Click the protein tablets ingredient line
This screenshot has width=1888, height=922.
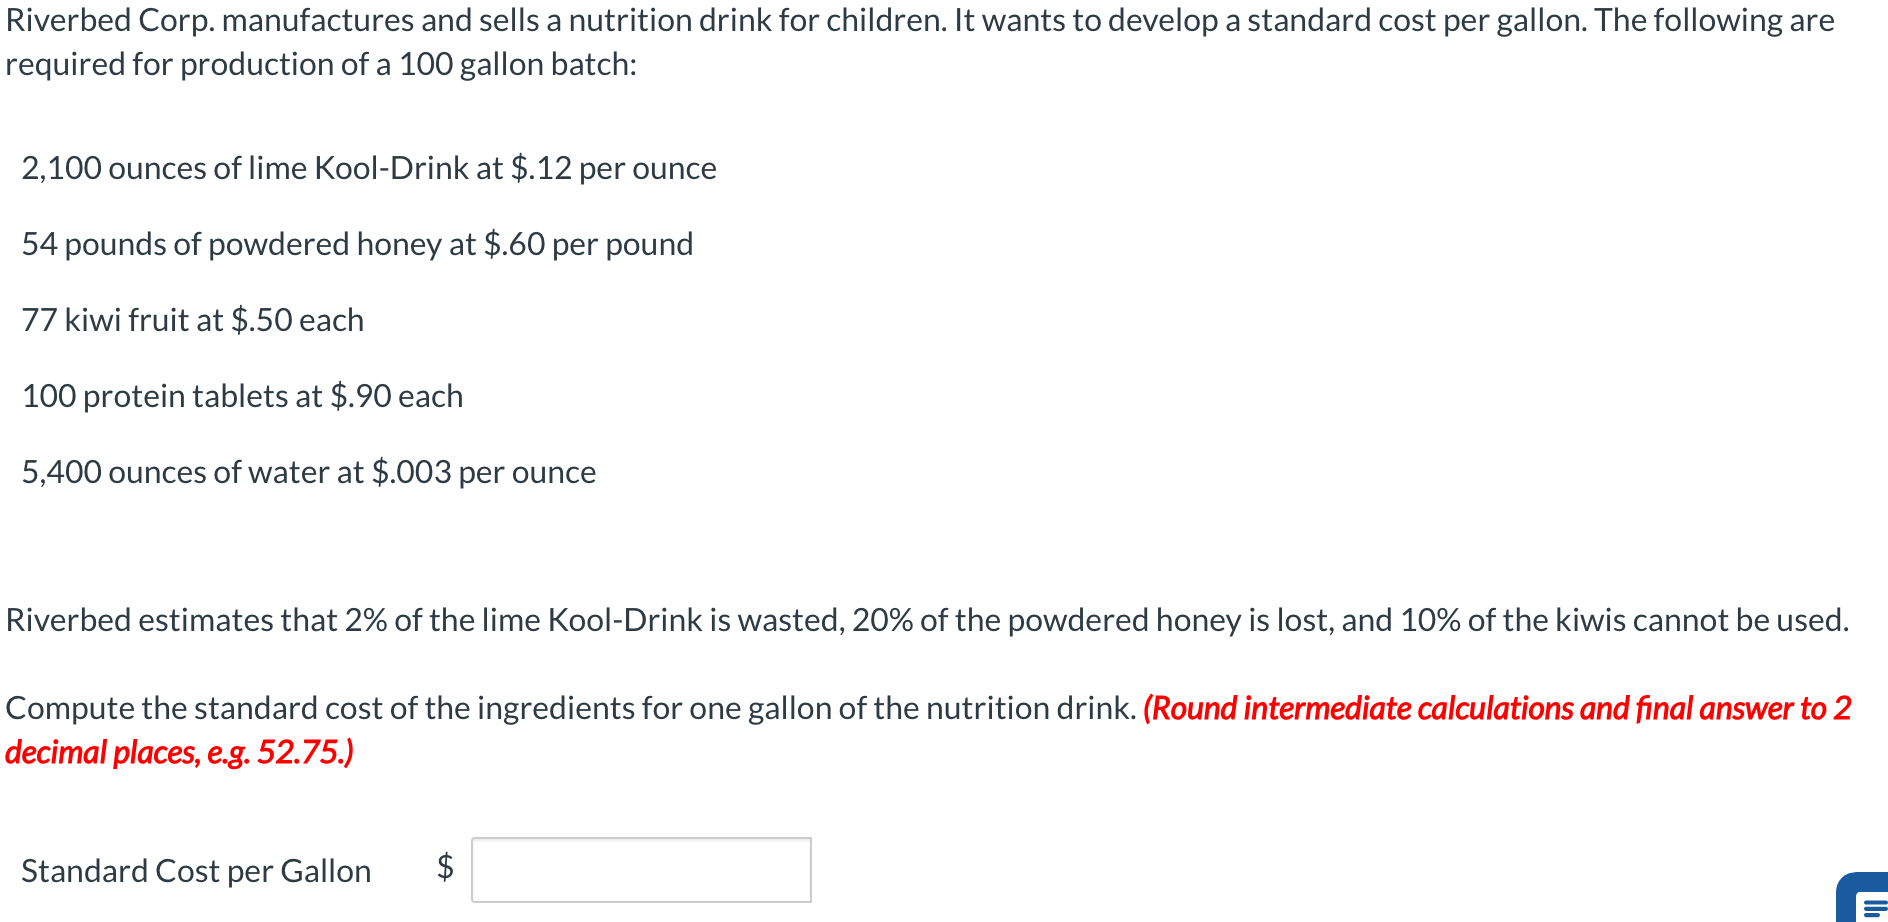pos(242,395)
